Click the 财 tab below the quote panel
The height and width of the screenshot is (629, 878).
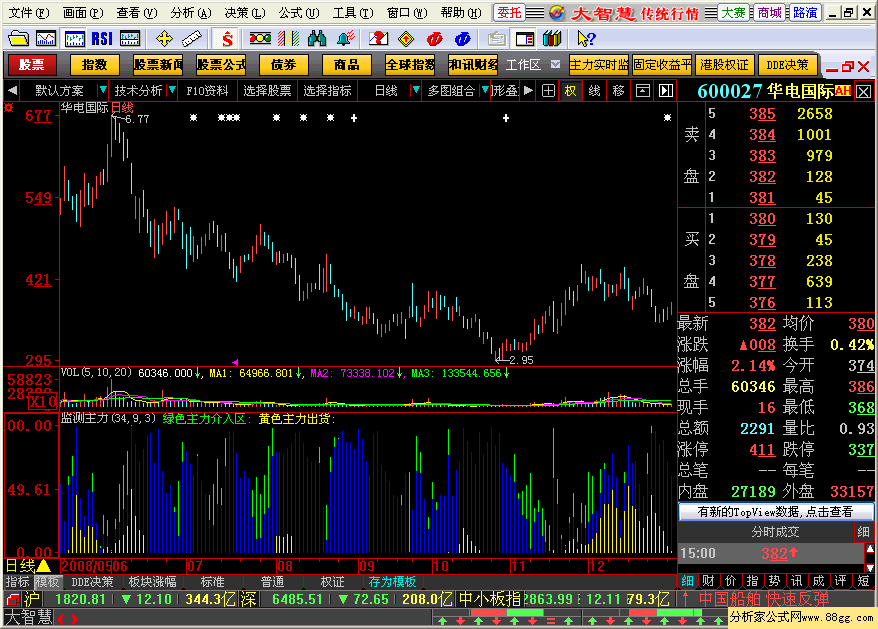tap(709, 581)
